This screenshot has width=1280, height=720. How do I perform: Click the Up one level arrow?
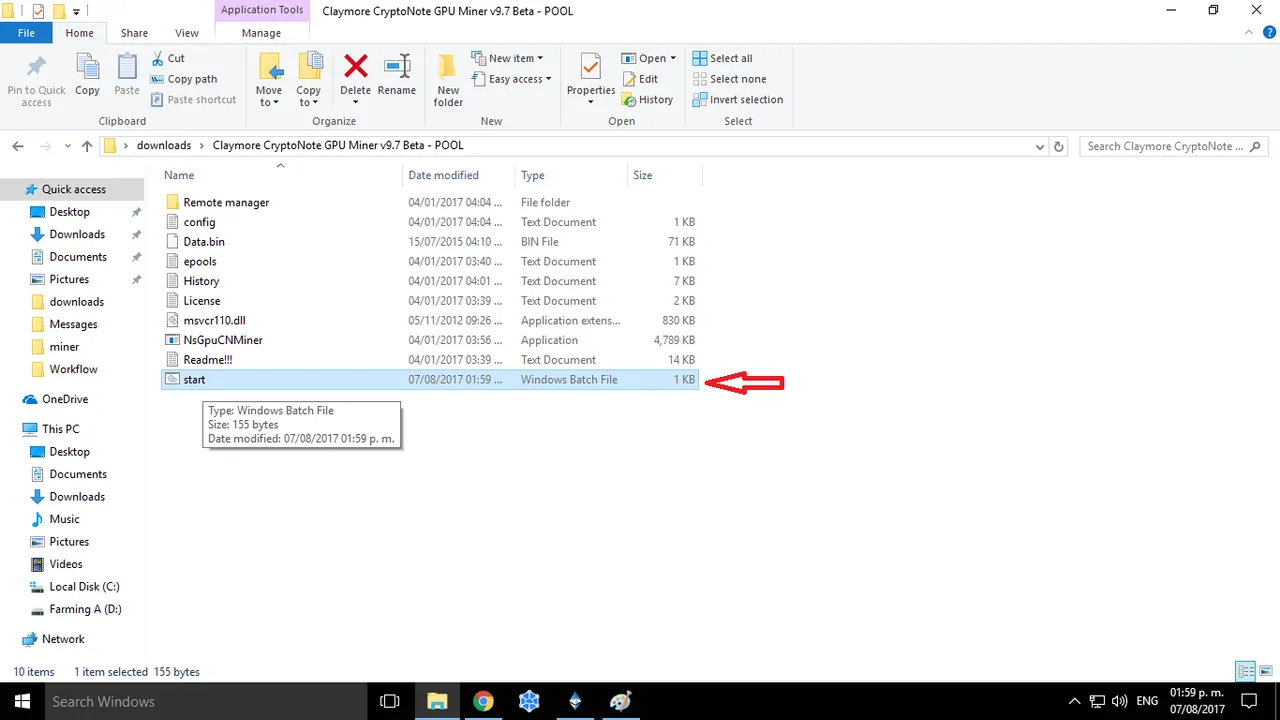point(87,146)
